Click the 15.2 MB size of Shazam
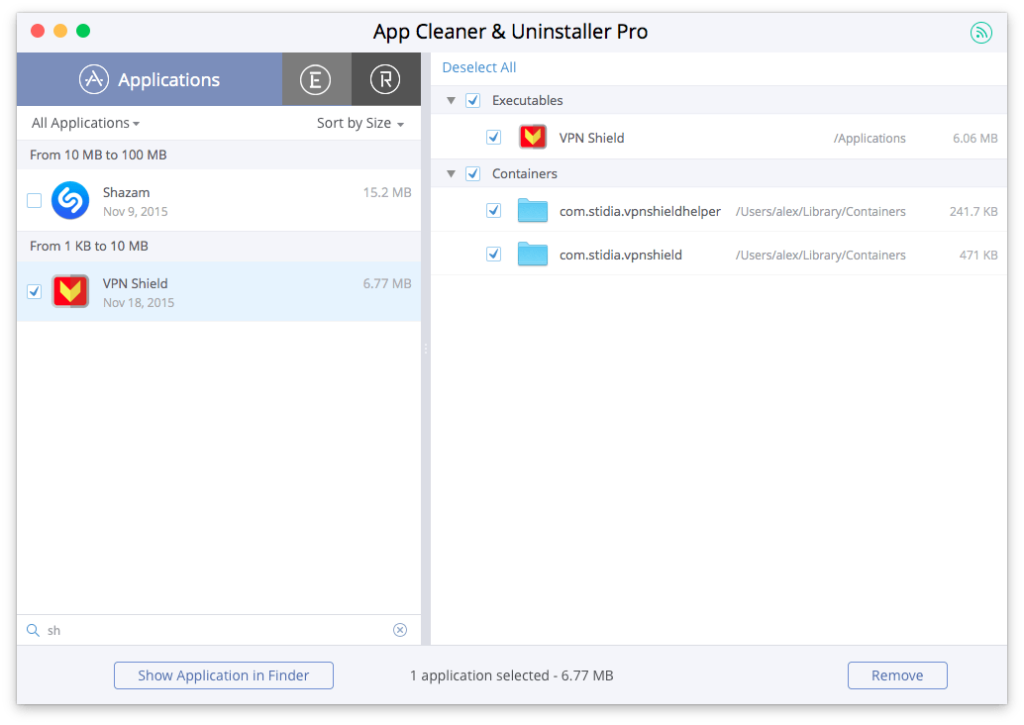1024x725 pixels. coord(387,192)
